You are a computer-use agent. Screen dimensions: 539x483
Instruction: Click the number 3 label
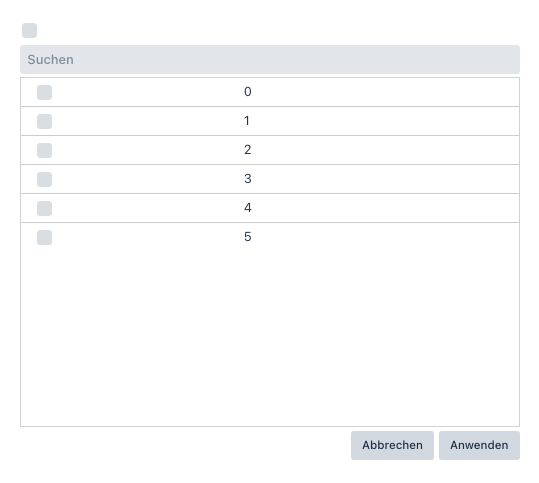(248, 179)
